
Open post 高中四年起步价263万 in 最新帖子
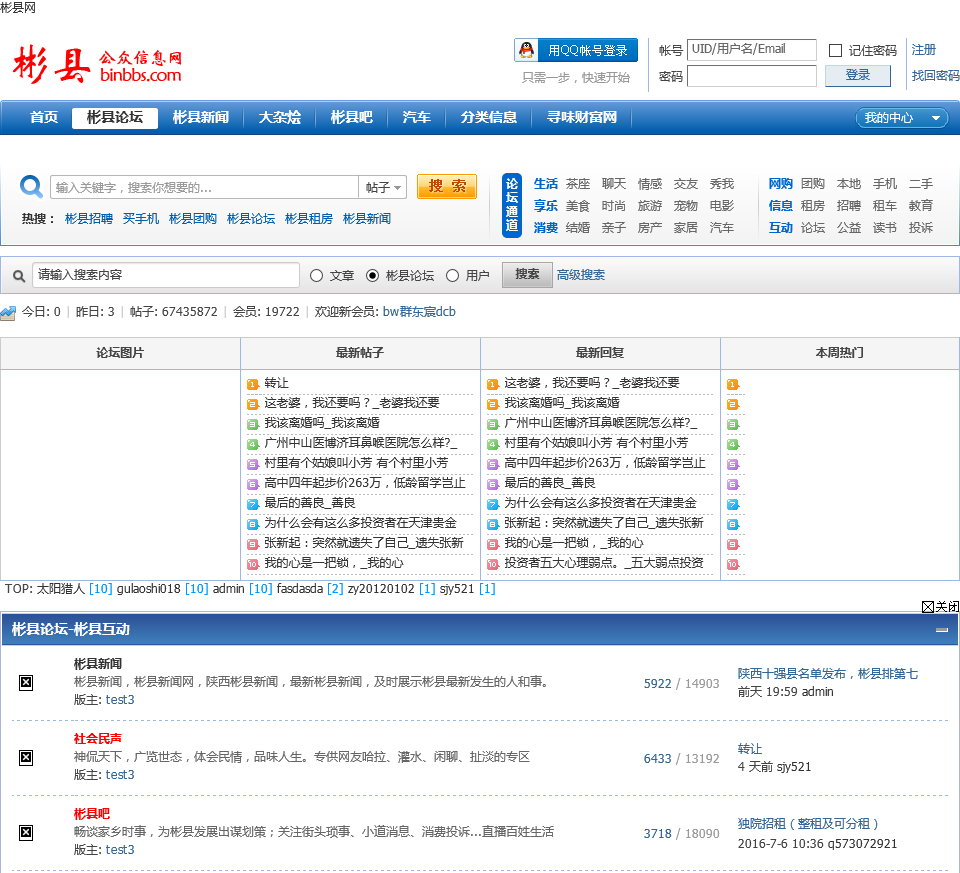[365, 484]
